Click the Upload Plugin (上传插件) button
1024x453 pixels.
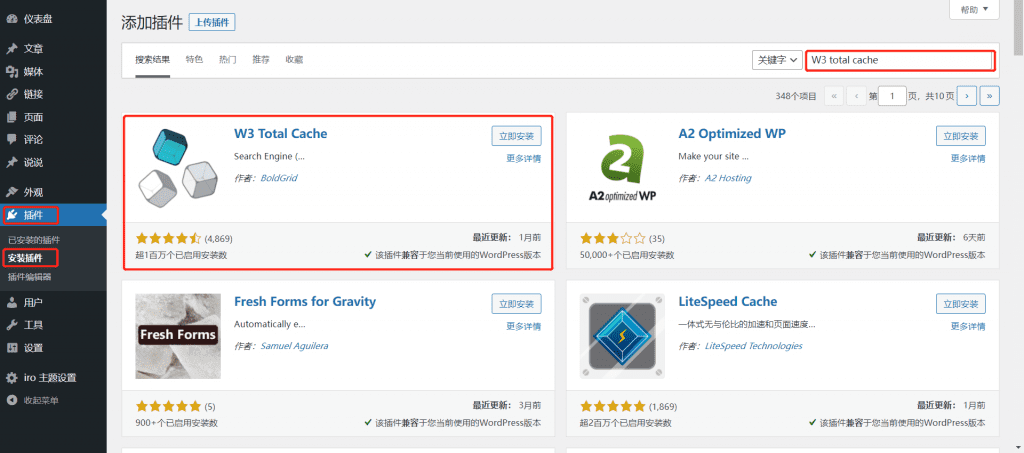(212, 22)
